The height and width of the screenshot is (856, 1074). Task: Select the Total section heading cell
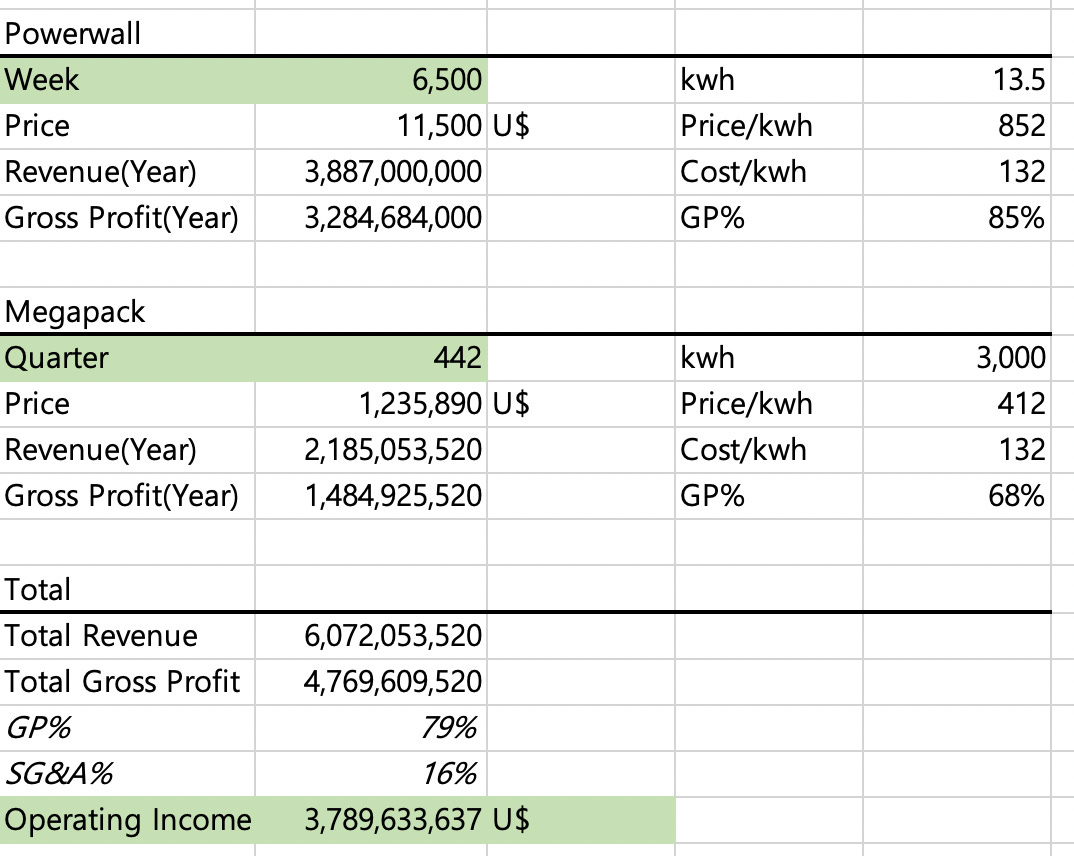(127, 589)
